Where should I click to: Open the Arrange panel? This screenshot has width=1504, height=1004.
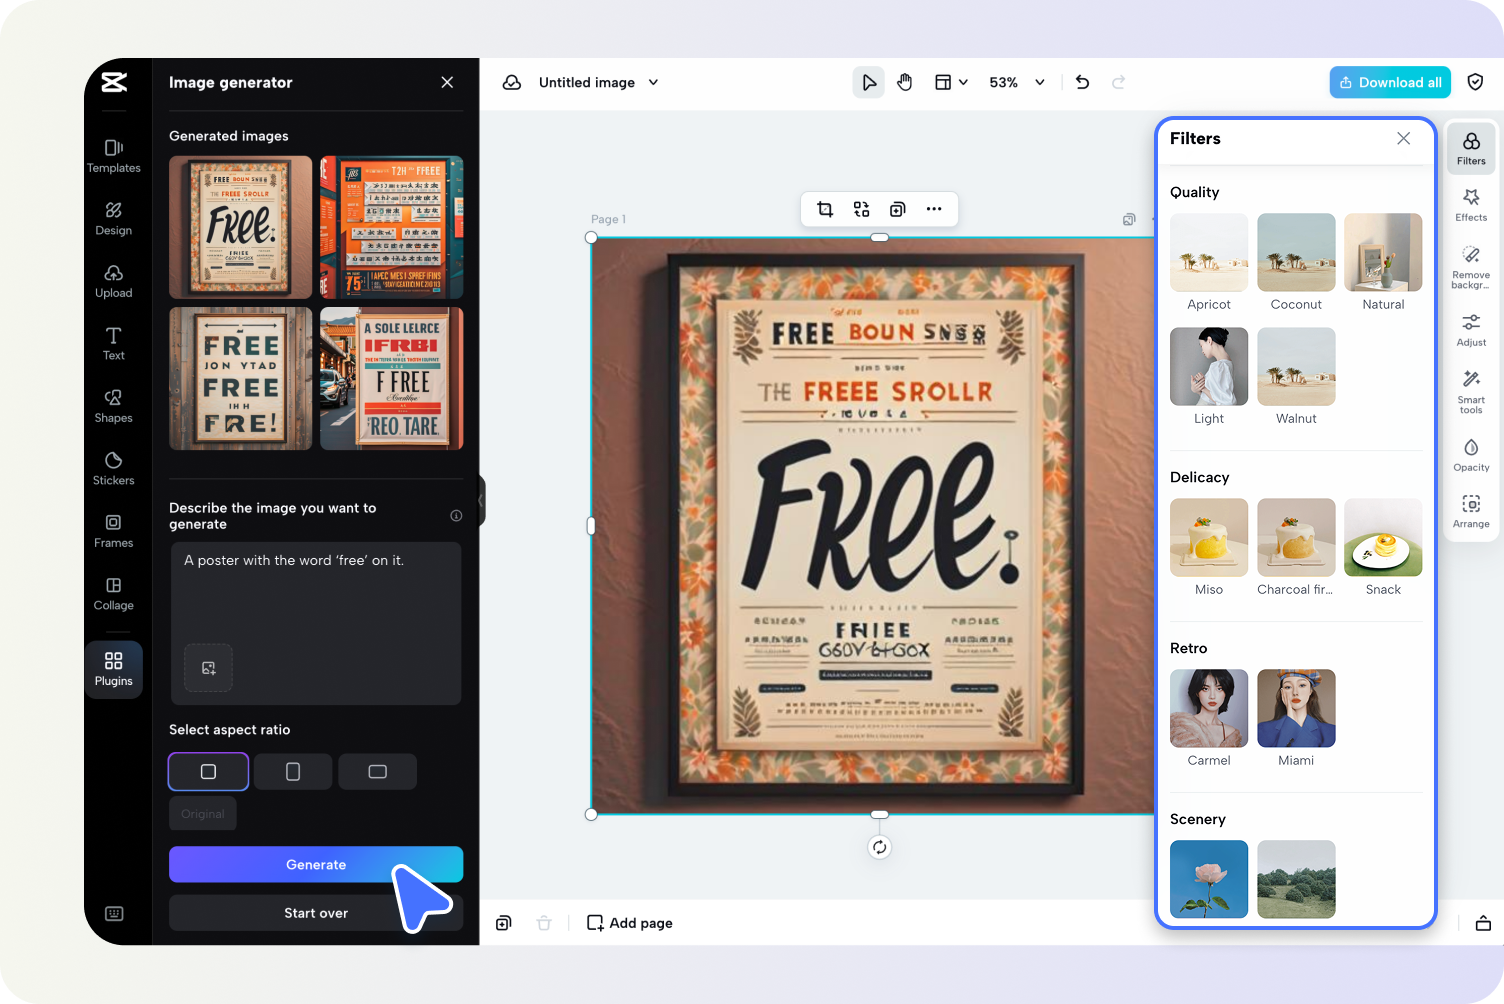(1471, 511)
